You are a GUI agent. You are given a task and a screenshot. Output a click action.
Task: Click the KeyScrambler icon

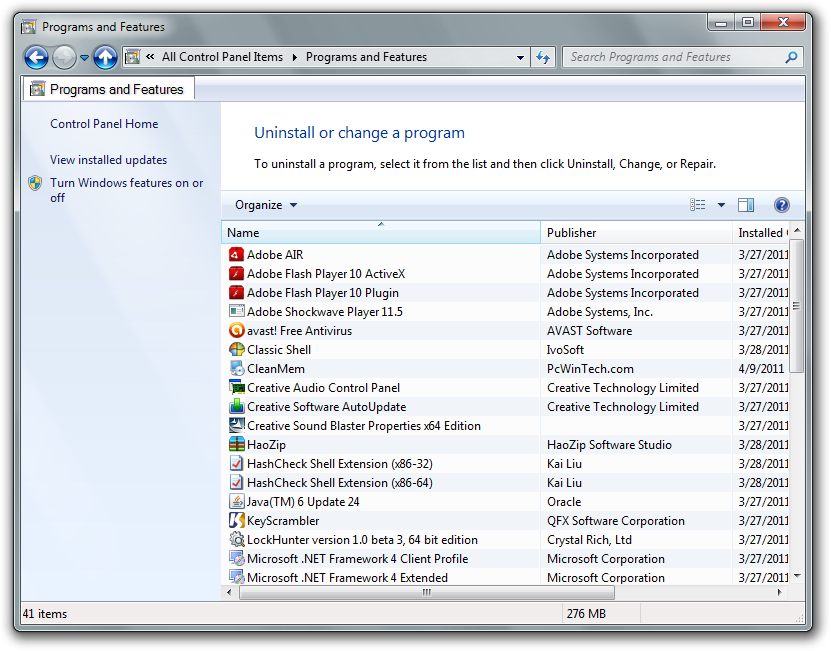236,521
